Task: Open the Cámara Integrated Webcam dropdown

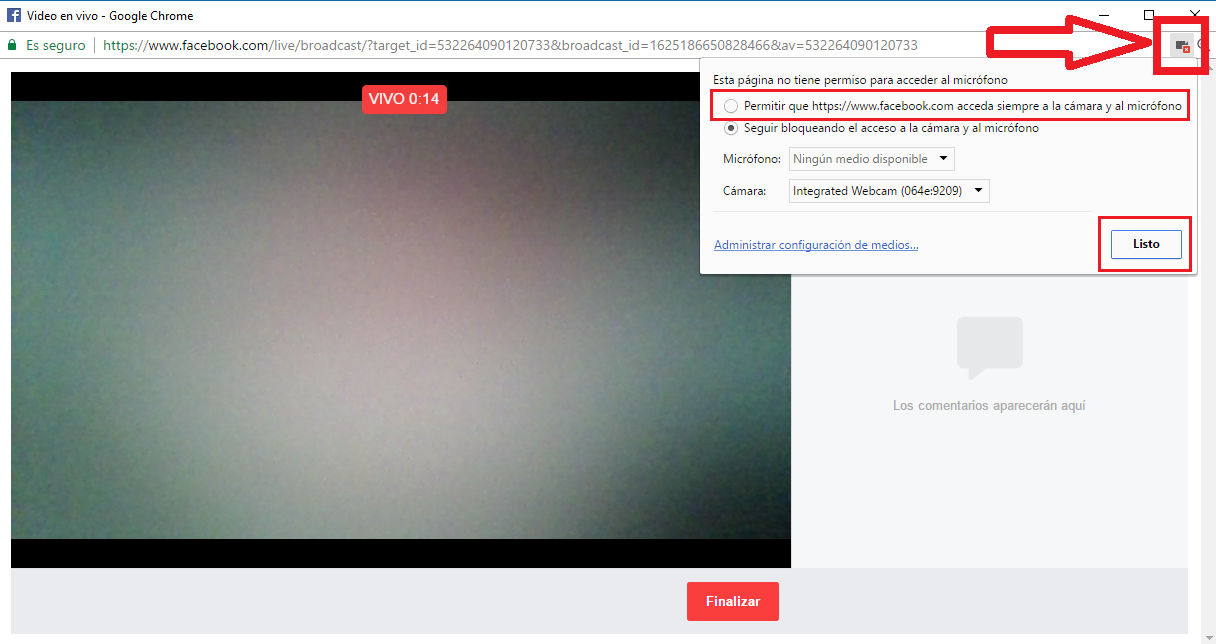Action: (889, 191)
